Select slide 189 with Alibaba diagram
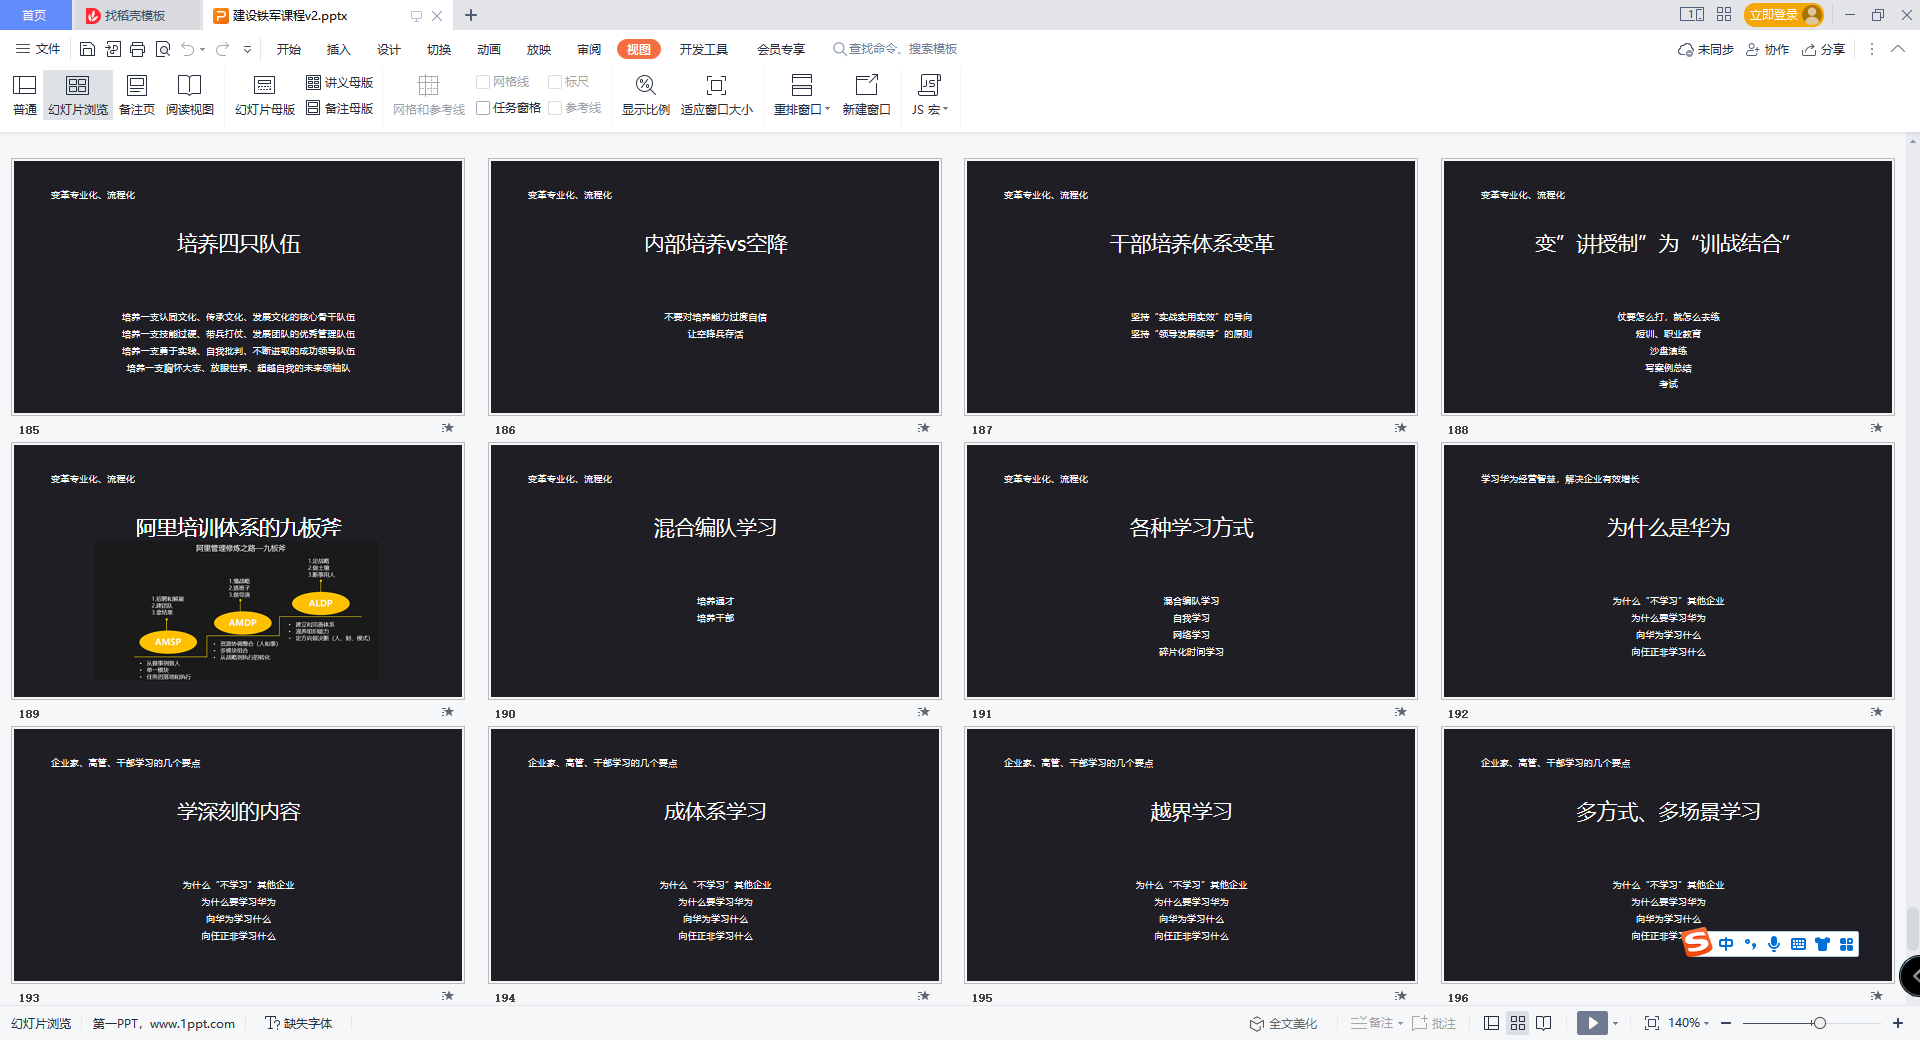Viewport: 1920px width, 1040px height. [238, 571]
